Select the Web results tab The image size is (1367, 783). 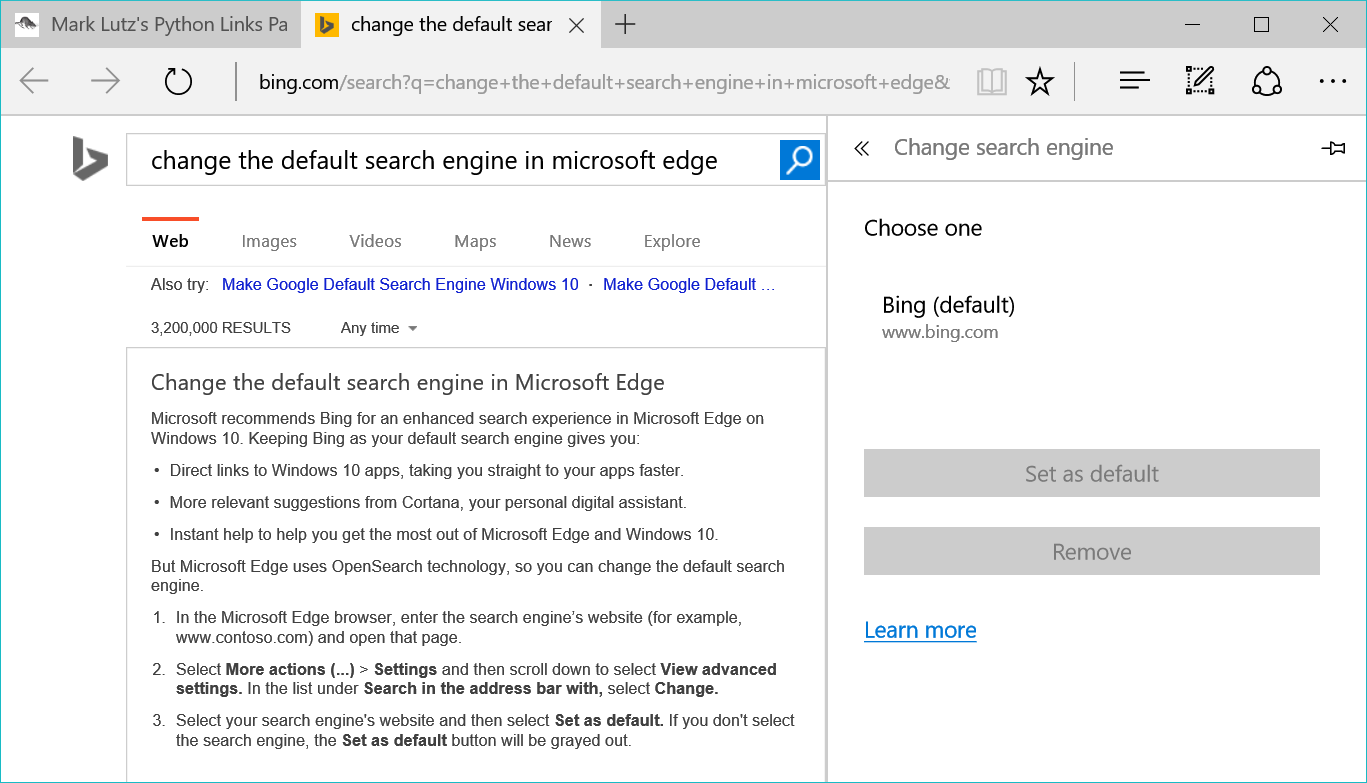tap(170, 241)
